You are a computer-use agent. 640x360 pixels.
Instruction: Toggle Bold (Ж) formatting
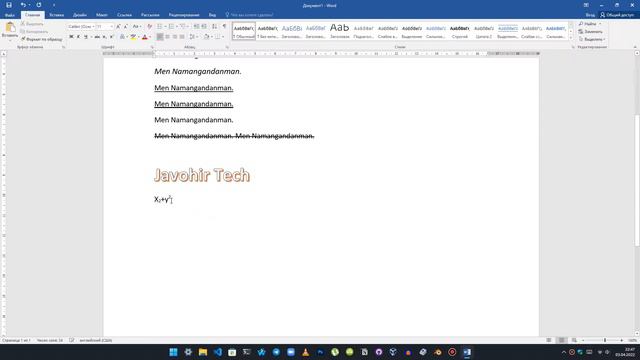(x=71, y=37)
